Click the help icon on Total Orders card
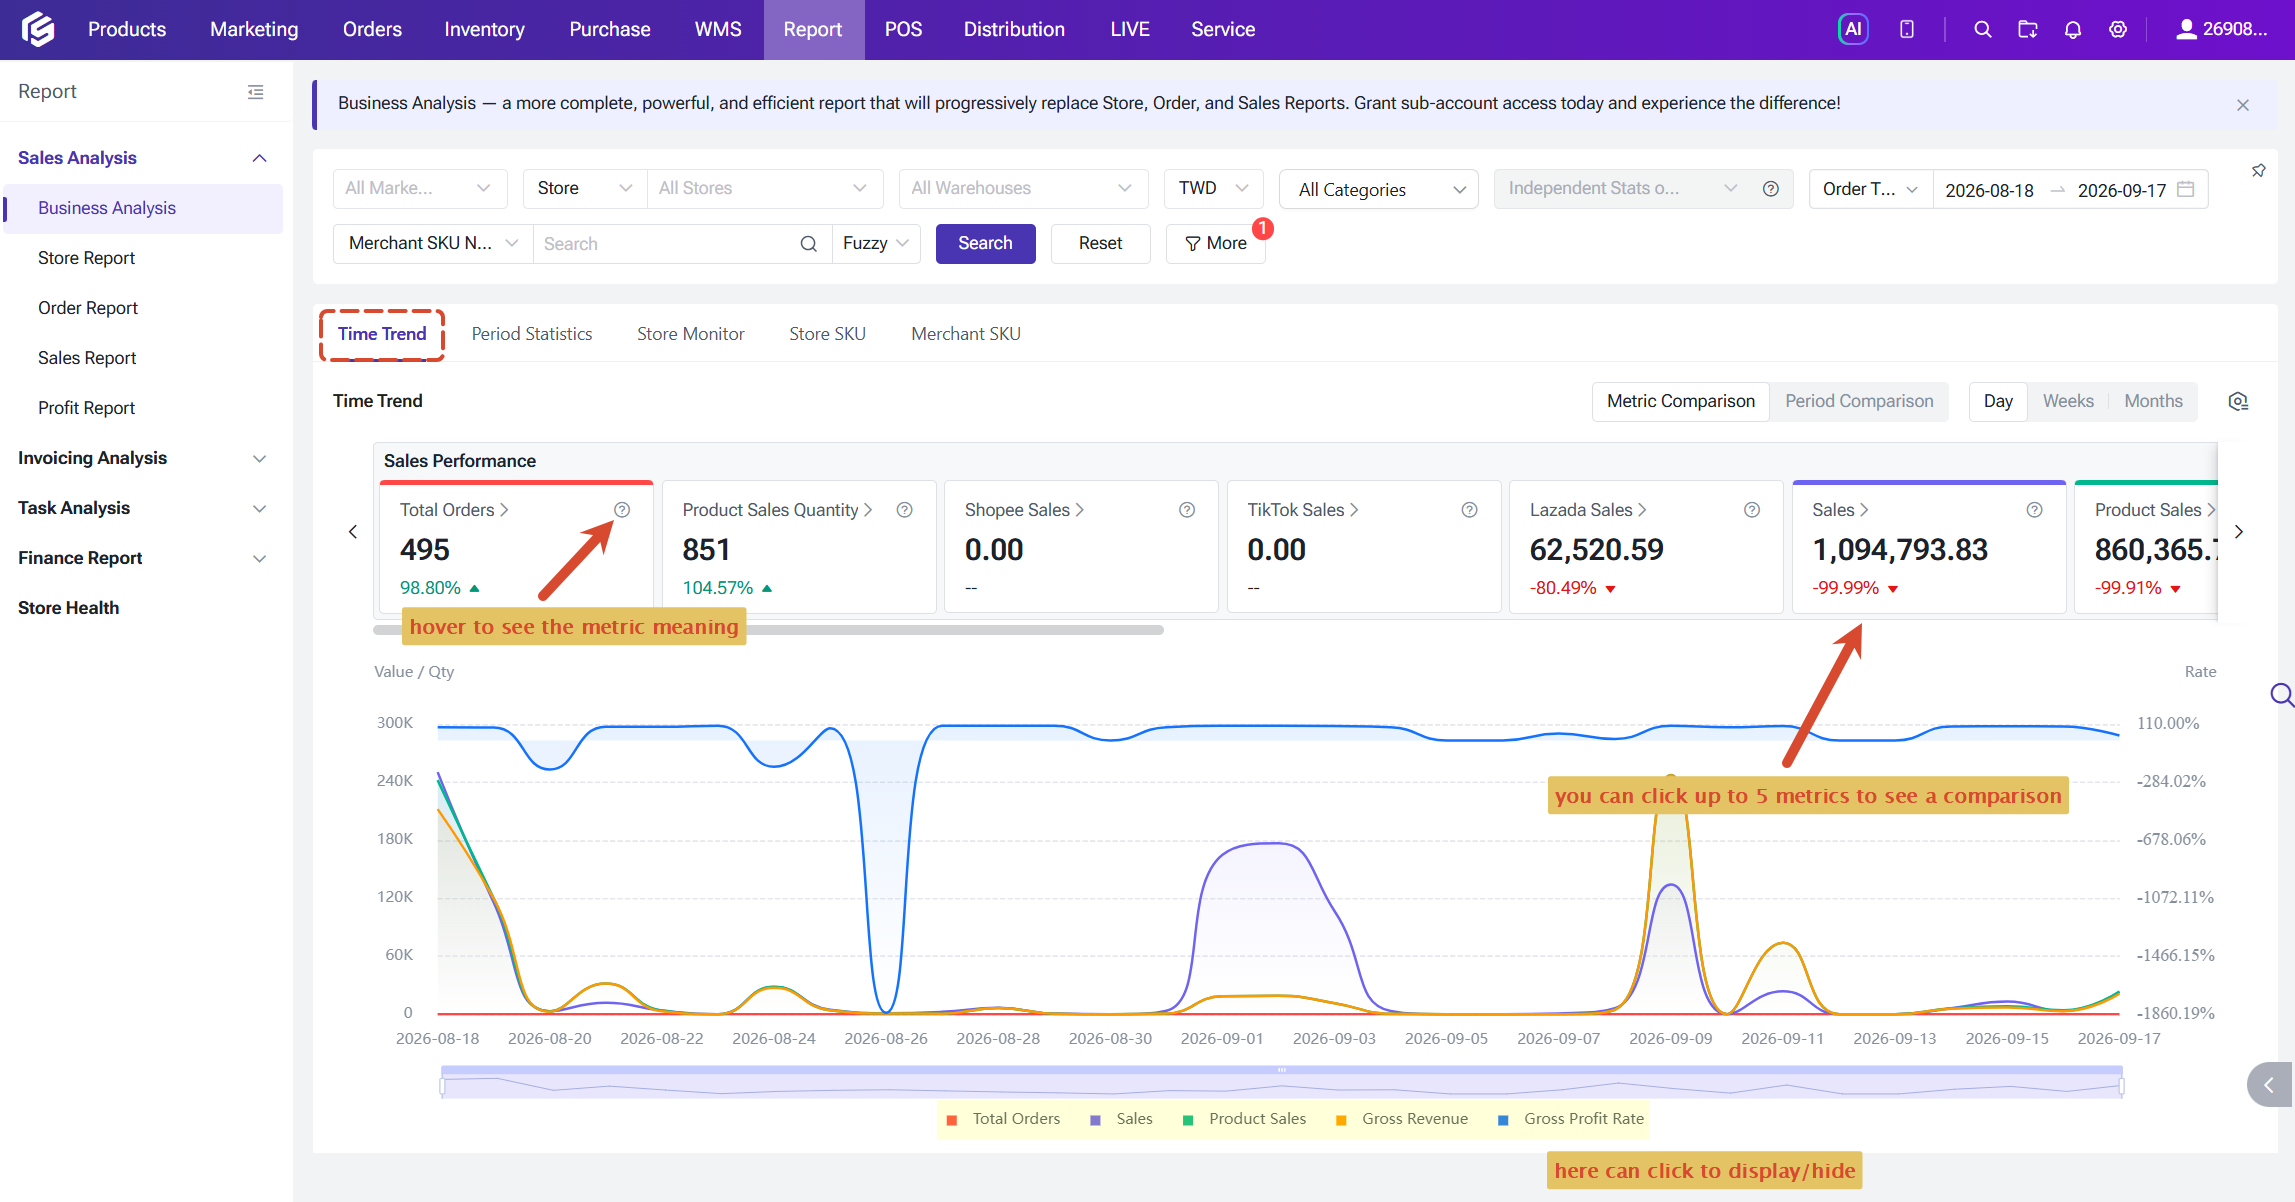Image resolution: width=2295 pixels, height=1202 pixels. tap(622, 510)
